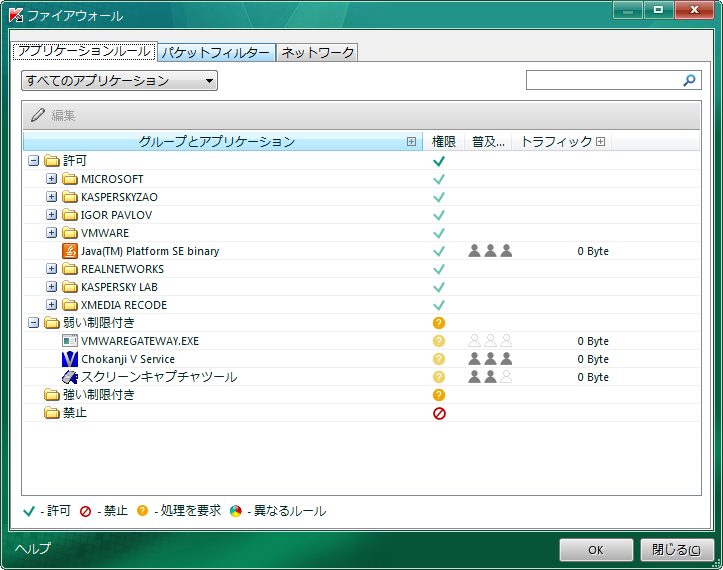Click the VMWAREGATEWAY.EXE application icon

[x=70, y=341]
